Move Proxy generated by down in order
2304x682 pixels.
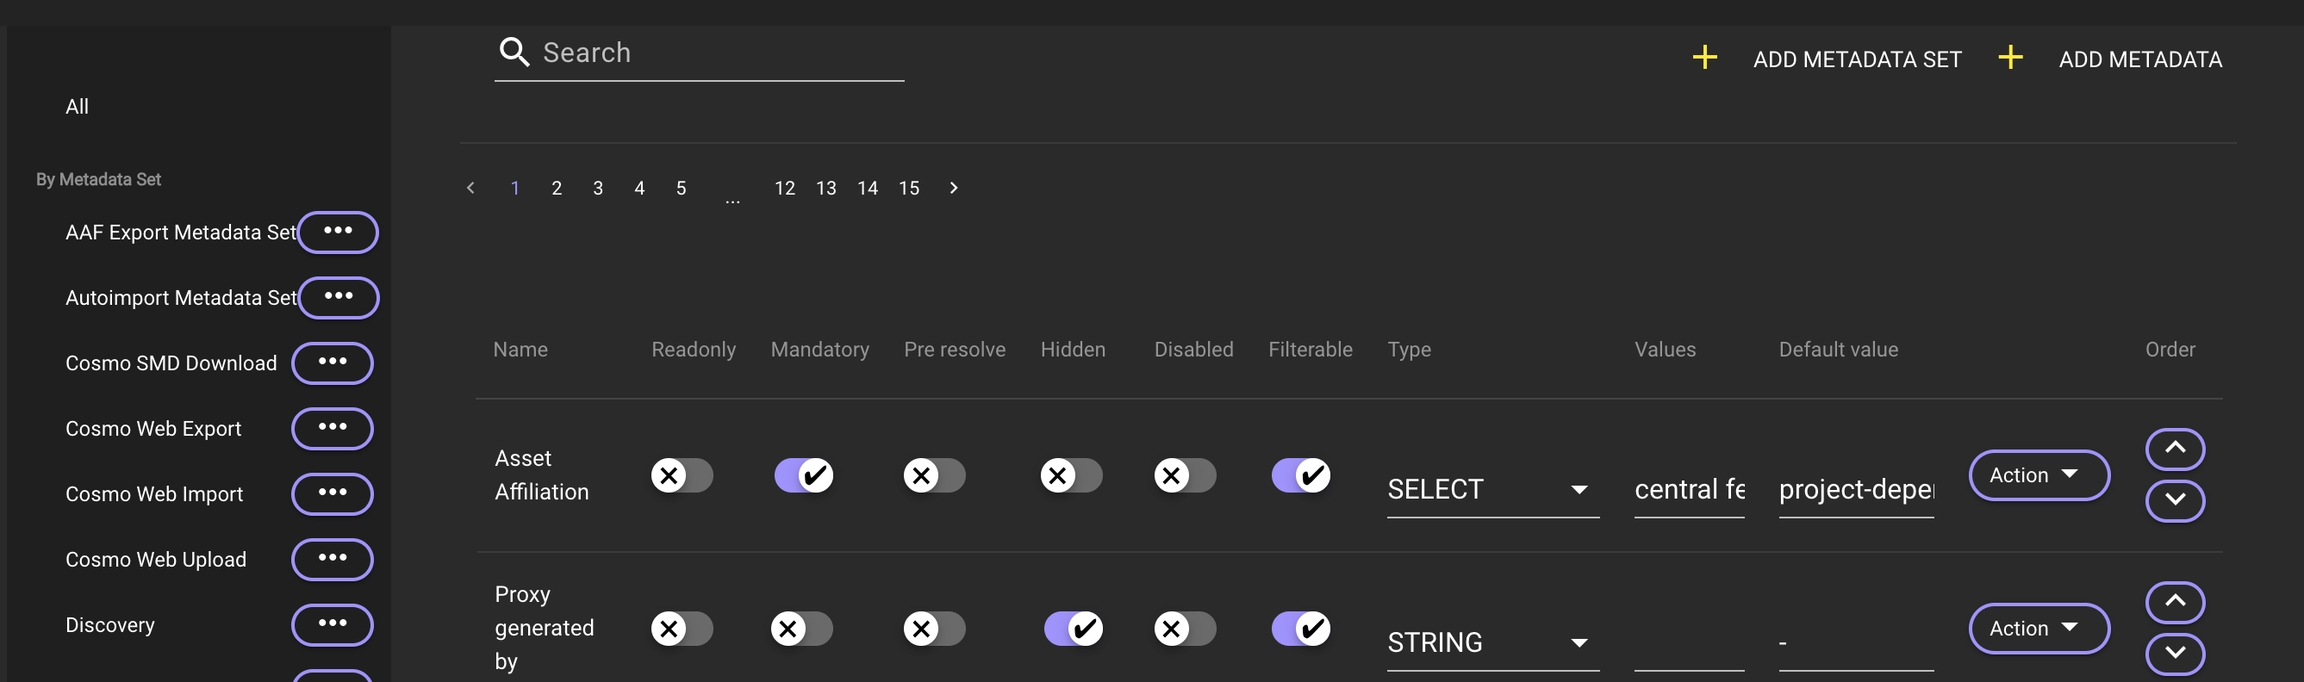[2174, 654]
